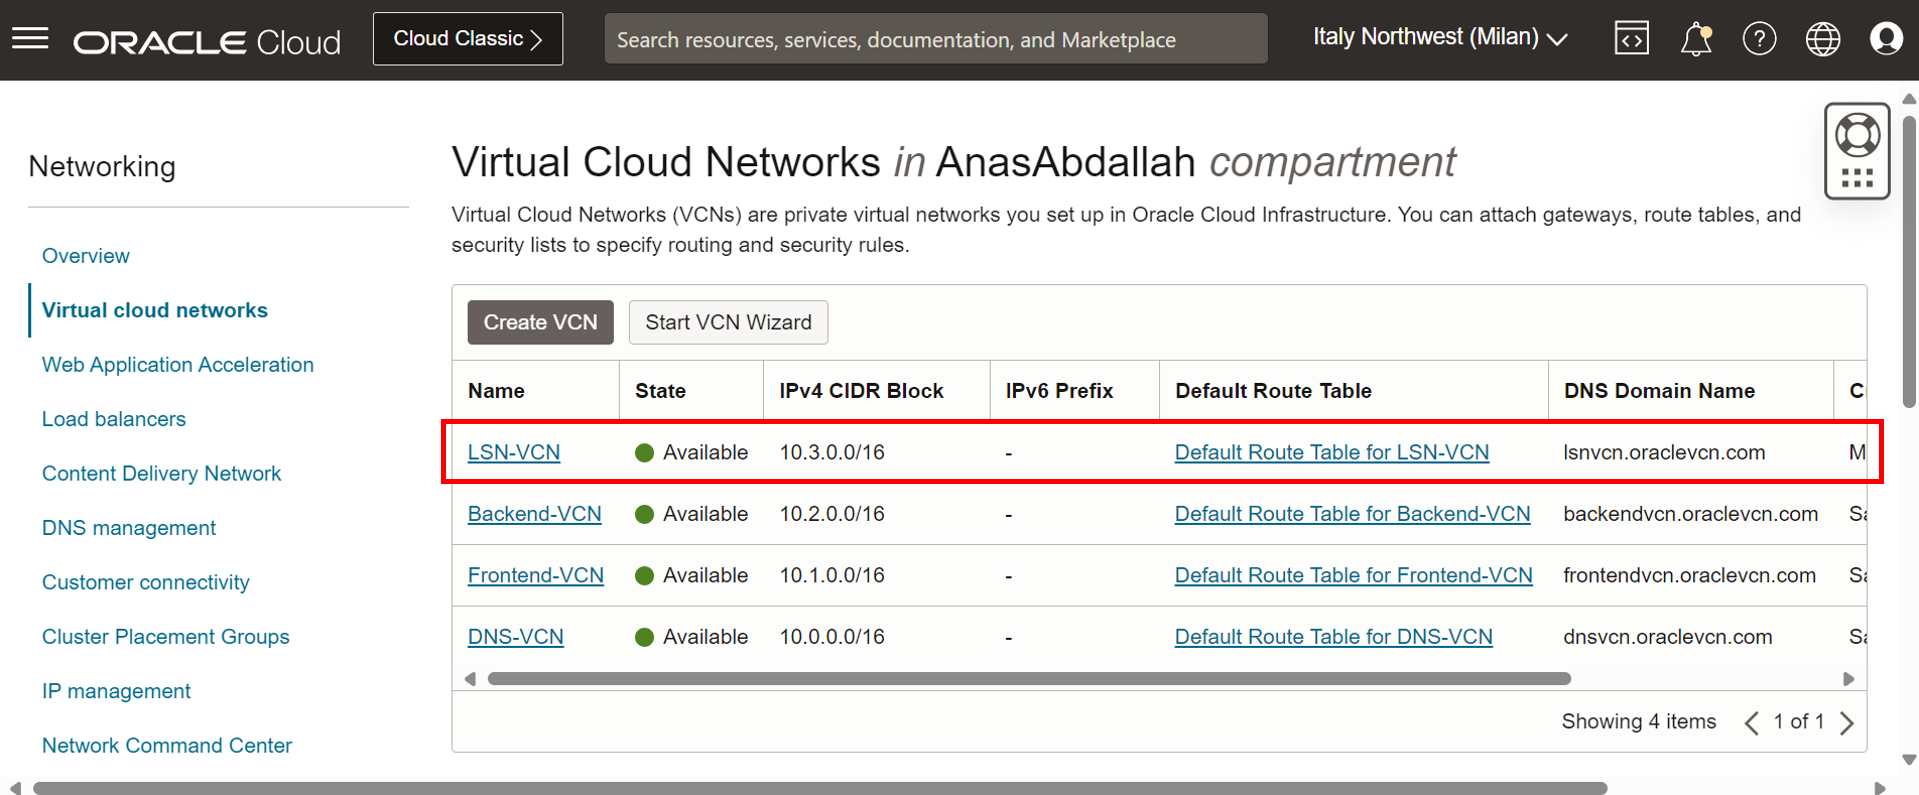Click the page bottom horizontal scrollbar

tap(820, 788)
